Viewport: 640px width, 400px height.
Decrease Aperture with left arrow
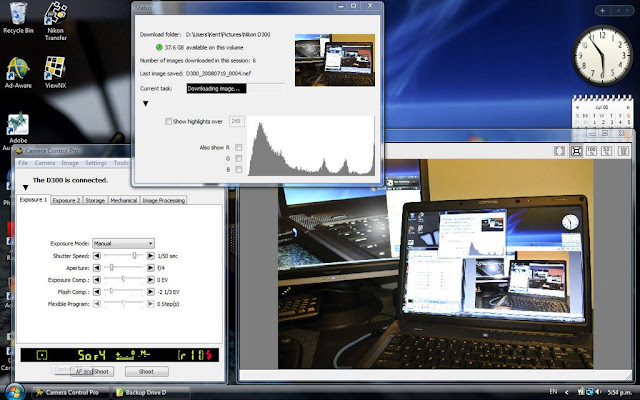pos(96,268)
